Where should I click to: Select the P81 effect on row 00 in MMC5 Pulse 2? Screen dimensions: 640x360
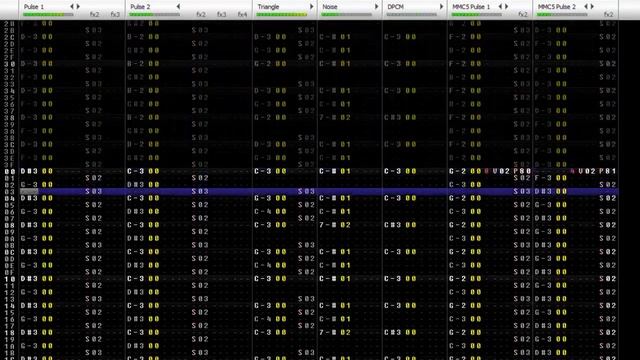point(608,171)
